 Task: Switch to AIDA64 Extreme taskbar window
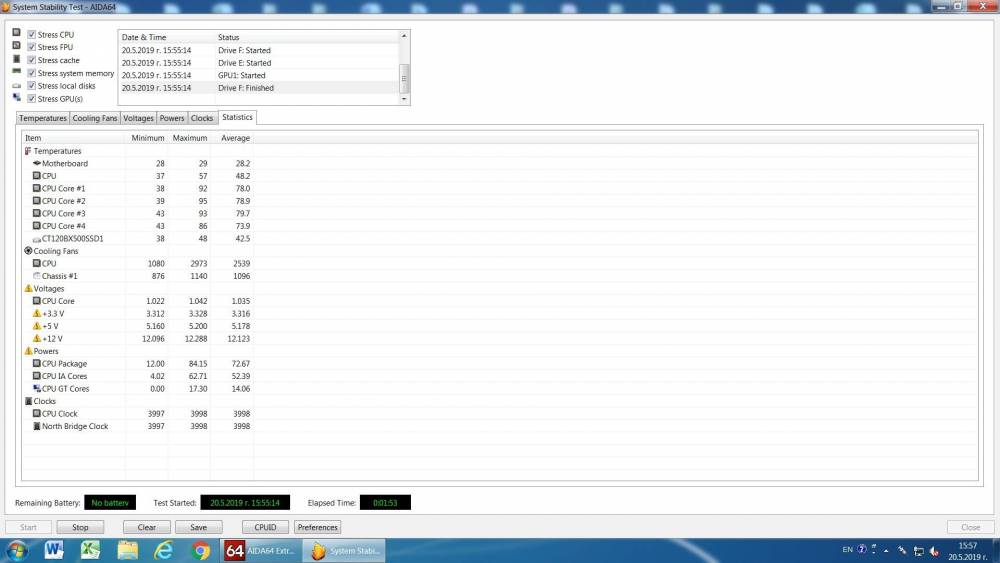(260, 550)
